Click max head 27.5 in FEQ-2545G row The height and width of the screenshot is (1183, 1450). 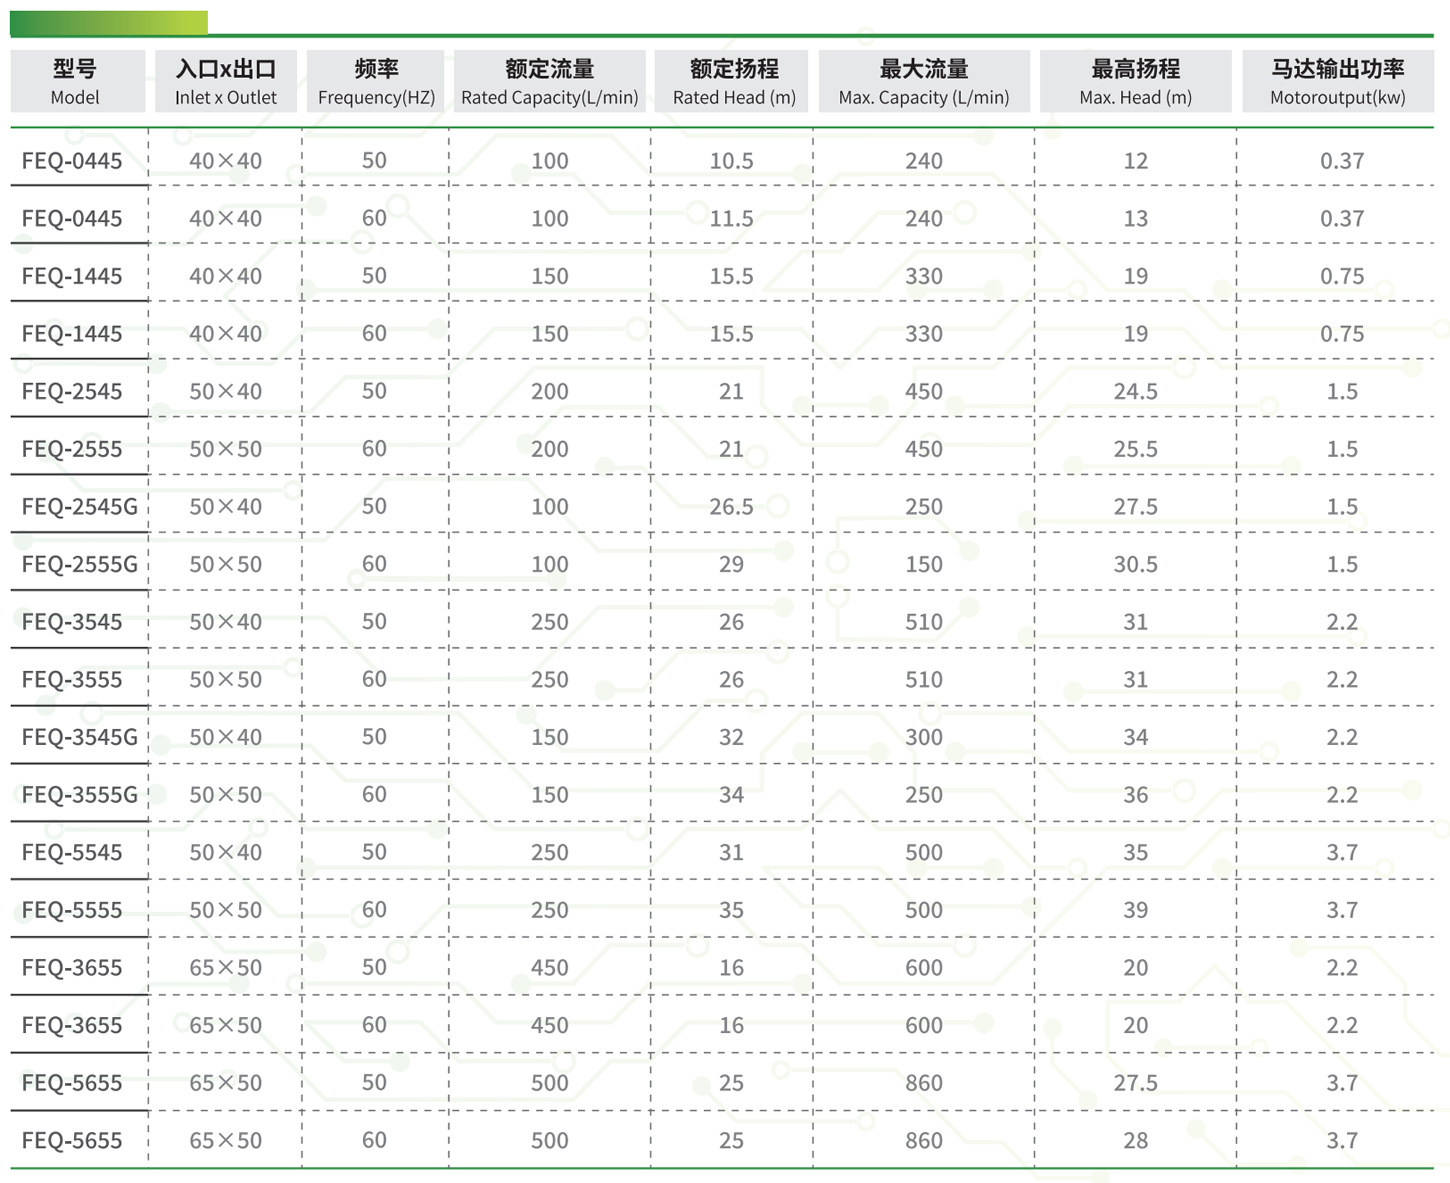[x=1136, y=507]
